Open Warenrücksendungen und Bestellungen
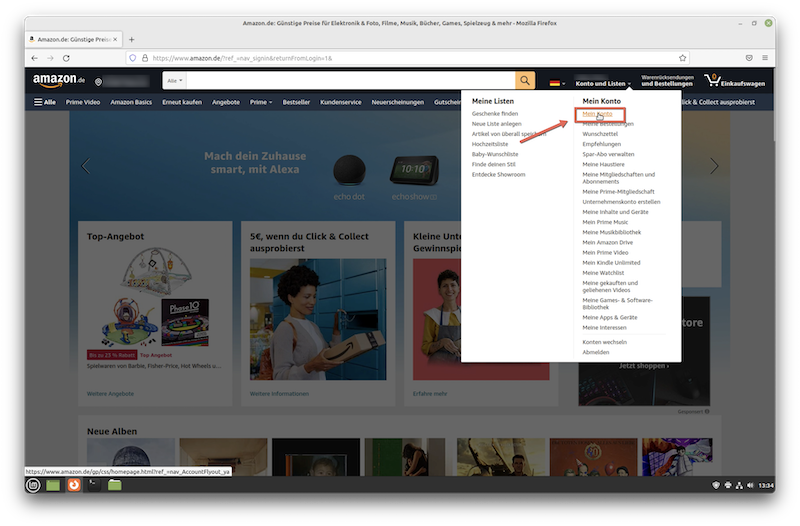Screen dimensions: 800x526 [x=667, y=81]
